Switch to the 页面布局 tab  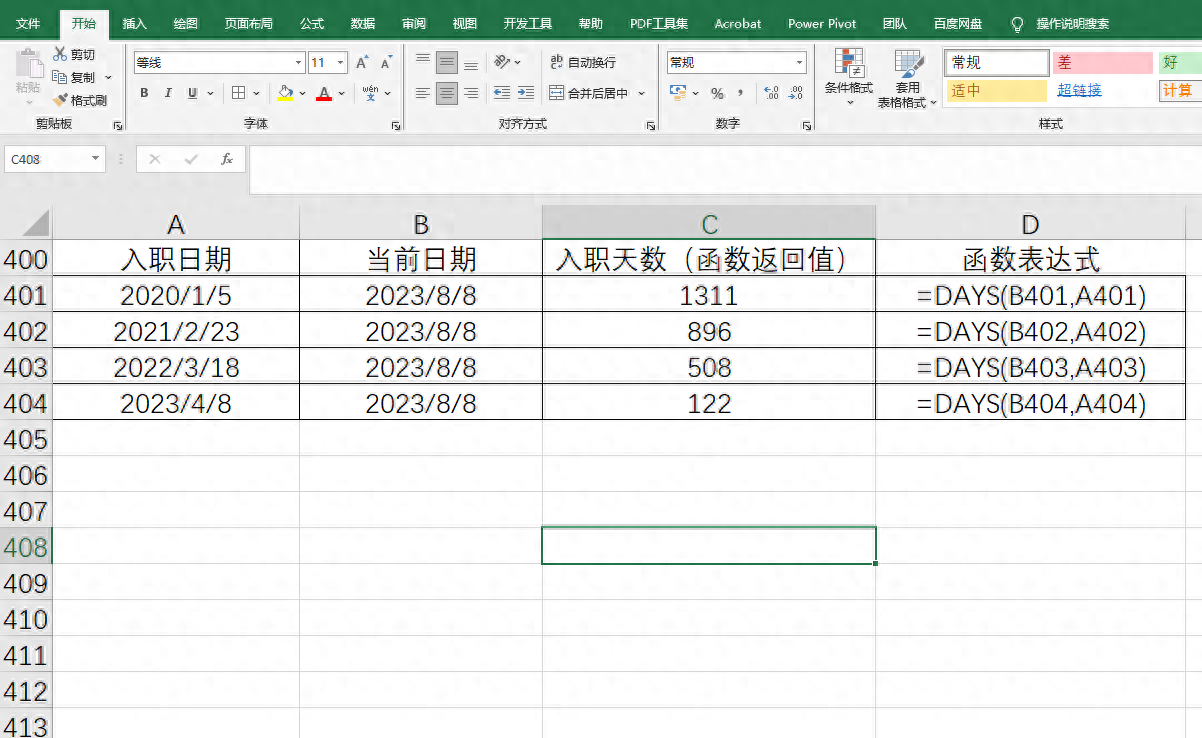249,23
